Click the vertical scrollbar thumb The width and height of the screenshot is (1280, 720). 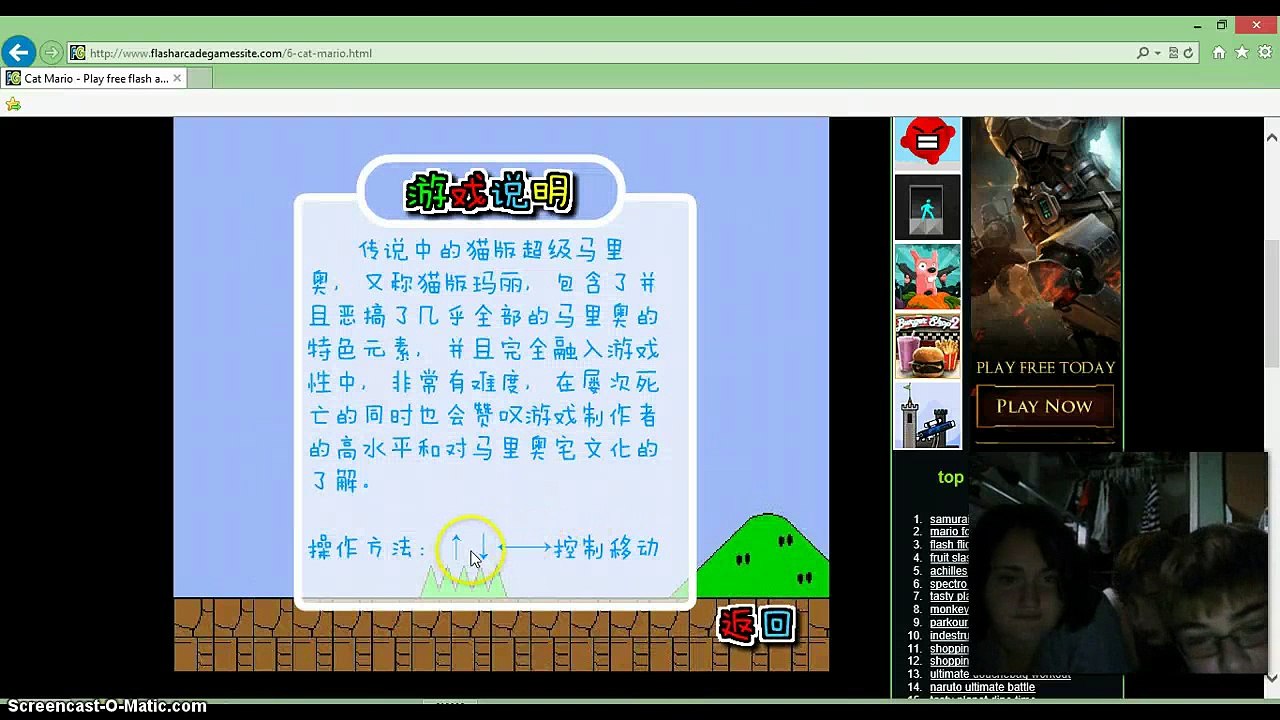click(1271, 304)
